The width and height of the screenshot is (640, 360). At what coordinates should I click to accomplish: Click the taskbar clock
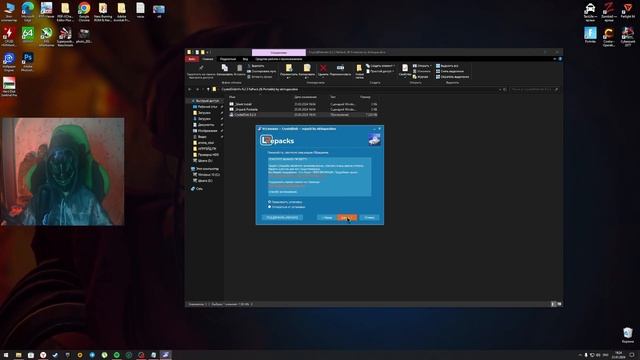point(619,355)
